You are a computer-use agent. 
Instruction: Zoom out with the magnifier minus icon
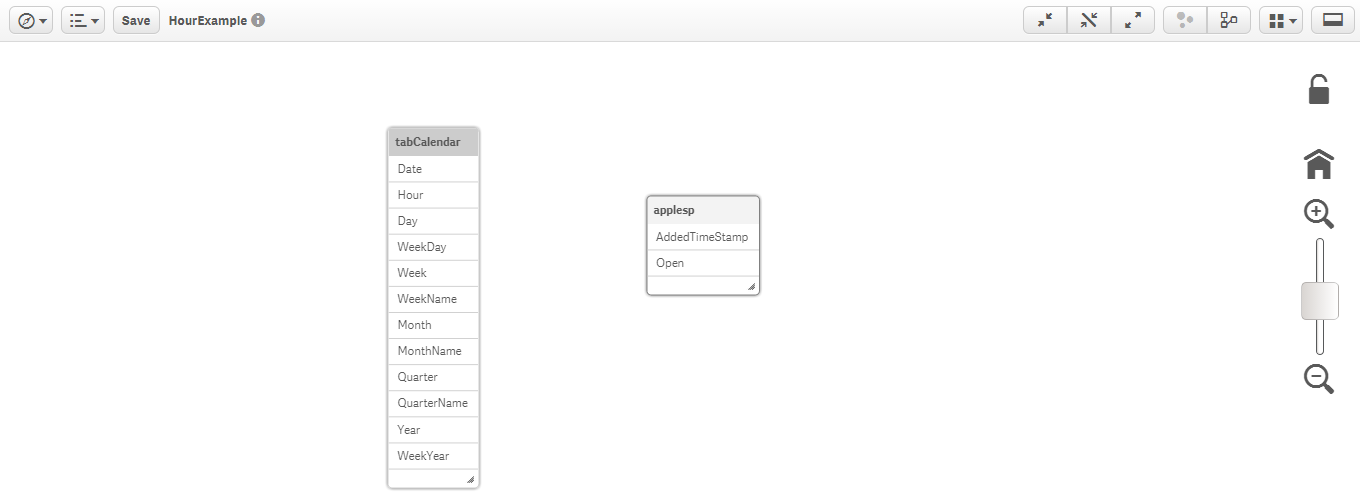(1318, 378)
